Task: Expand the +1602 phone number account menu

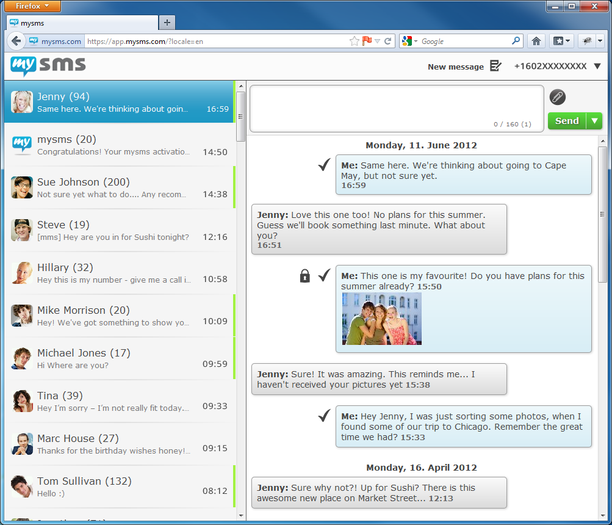Action: 597,66
